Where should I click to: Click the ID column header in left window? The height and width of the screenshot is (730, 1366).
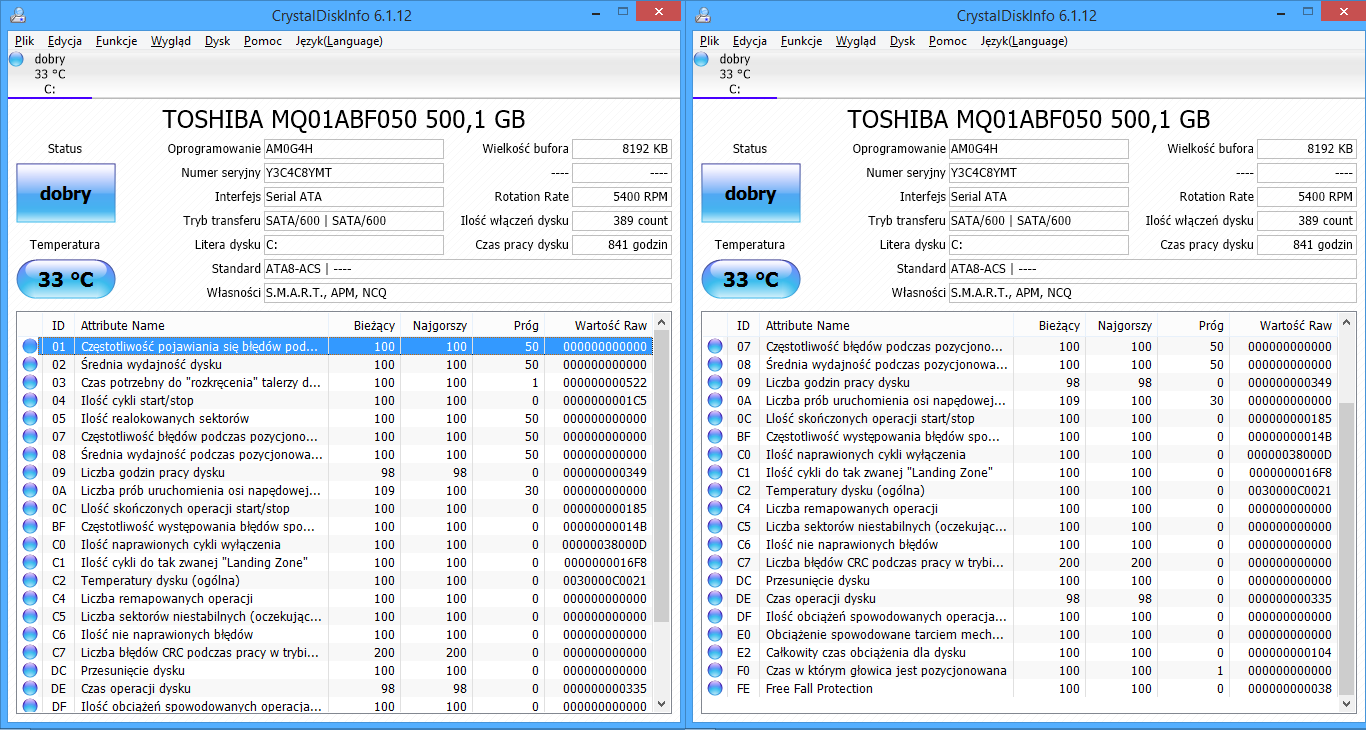[x=59, y=326]
